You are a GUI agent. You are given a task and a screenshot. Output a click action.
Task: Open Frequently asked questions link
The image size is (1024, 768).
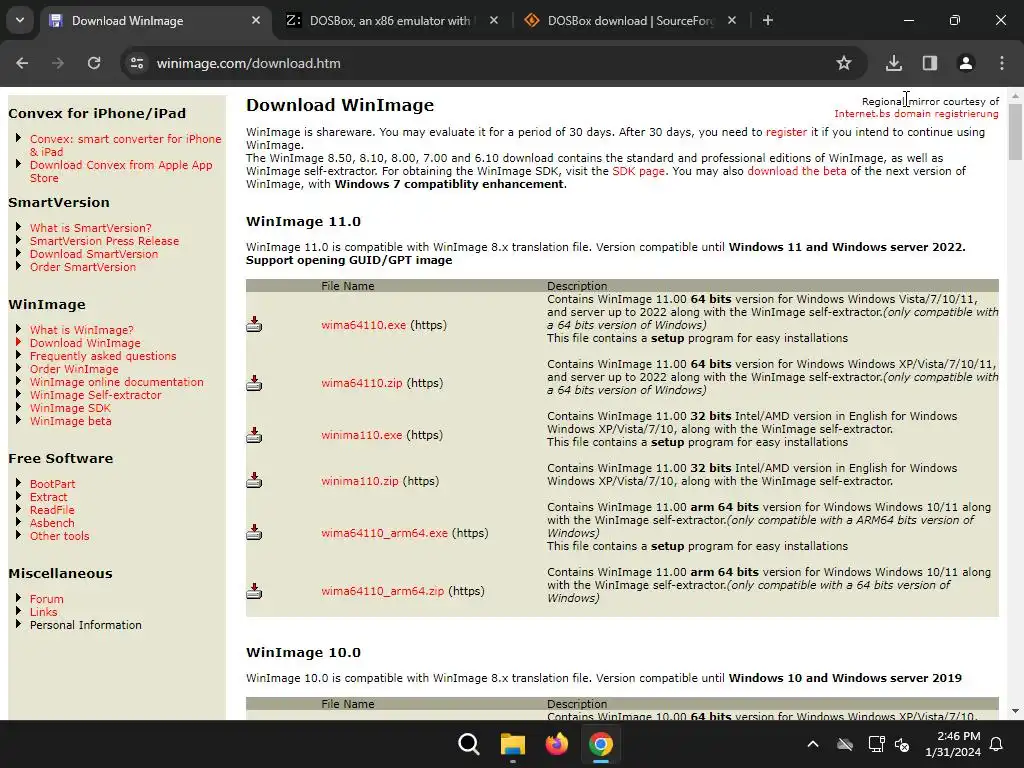point(103,356)
